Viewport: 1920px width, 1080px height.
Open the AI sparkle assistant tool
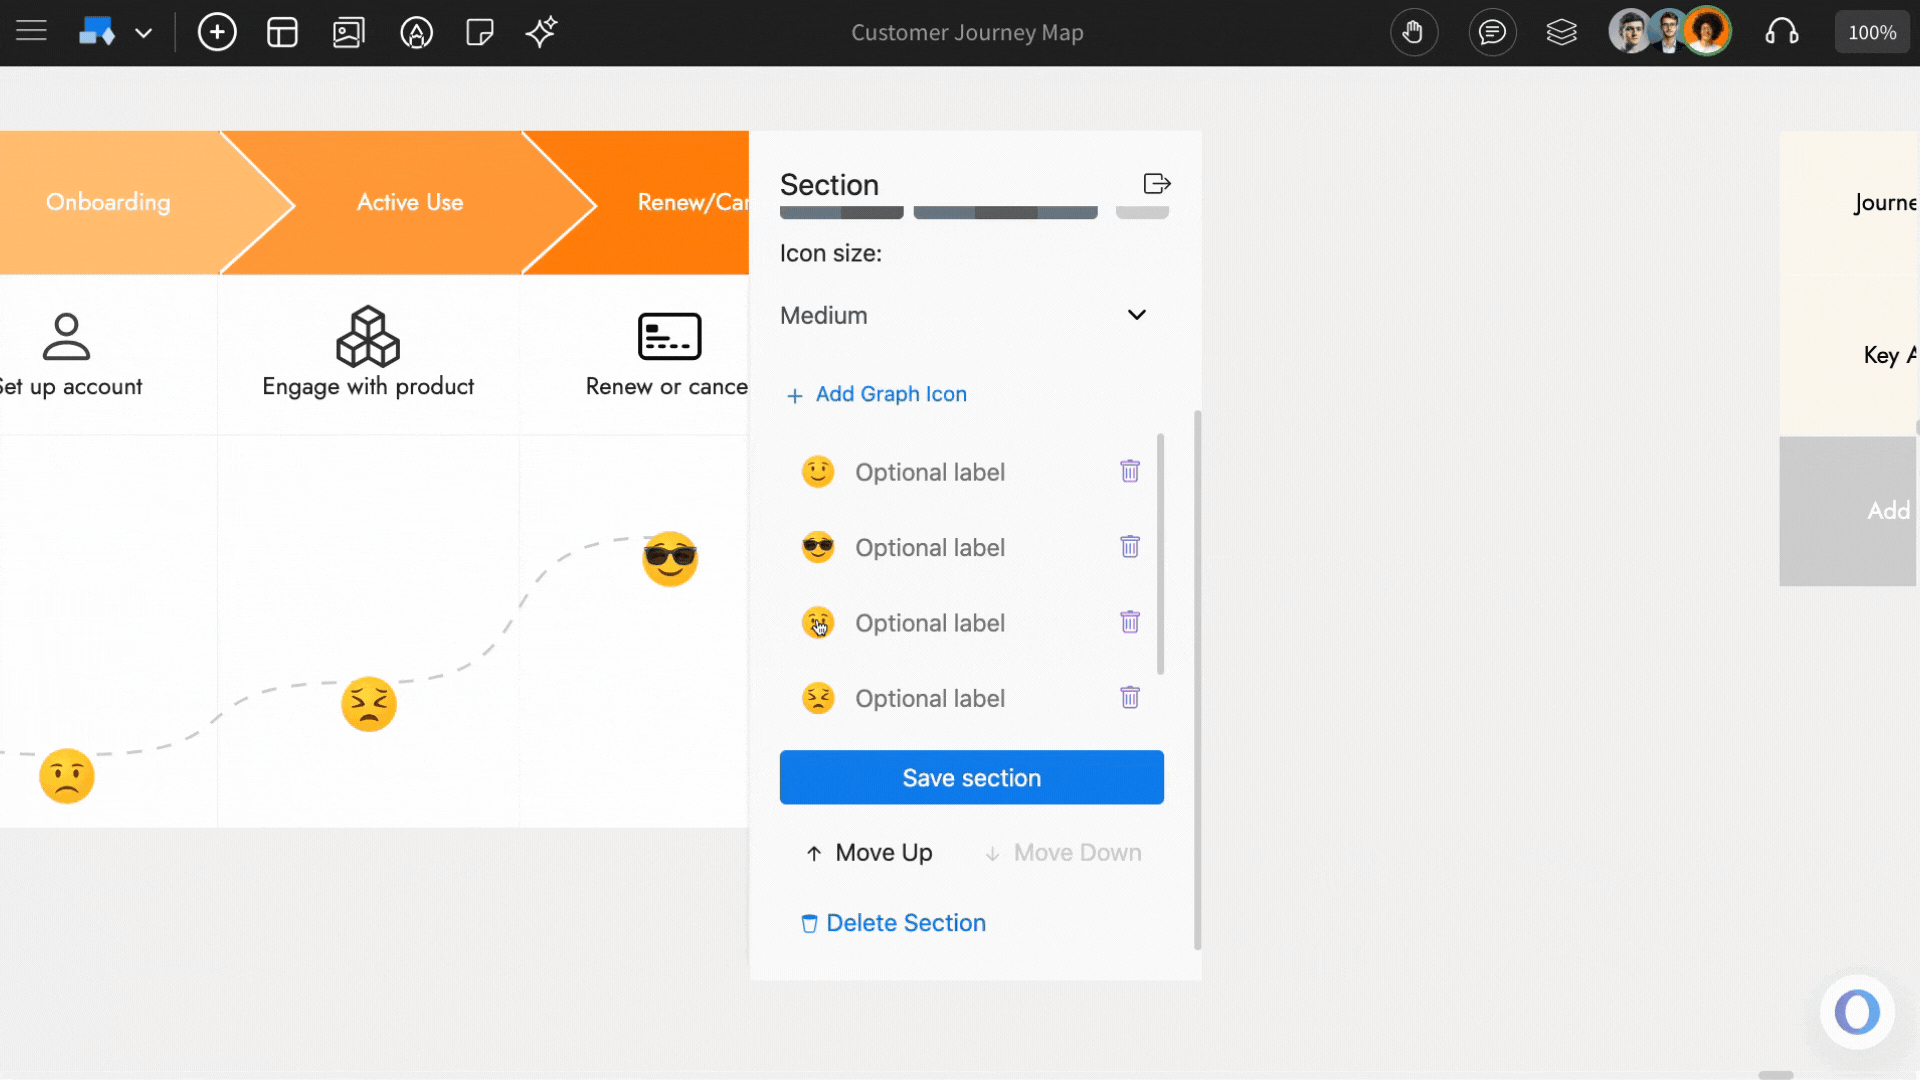[541, 32]
